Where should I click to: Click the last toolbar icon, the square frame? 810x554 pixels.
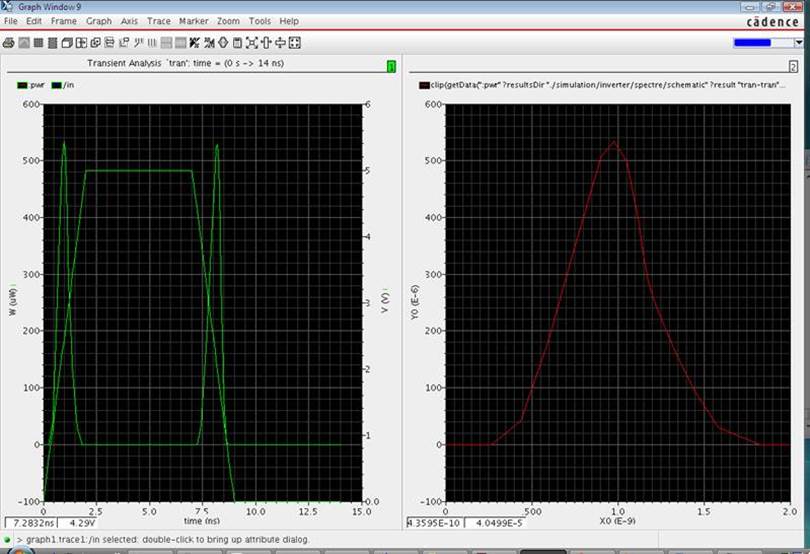pyautogui.click(x=295, y=43)
